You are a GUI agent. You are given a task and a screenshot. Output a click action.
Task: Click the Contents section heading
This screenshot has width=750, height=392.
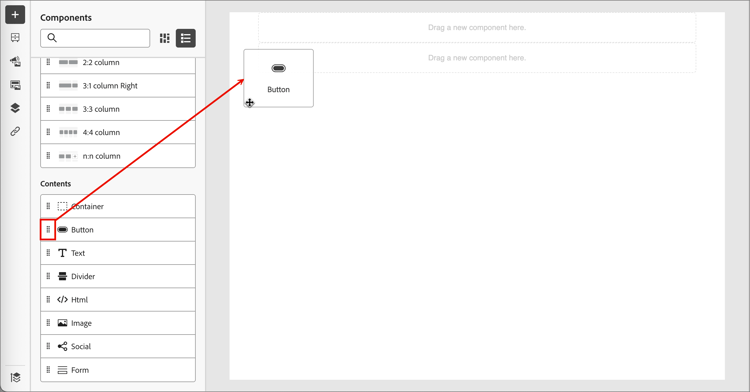(55, 184)
